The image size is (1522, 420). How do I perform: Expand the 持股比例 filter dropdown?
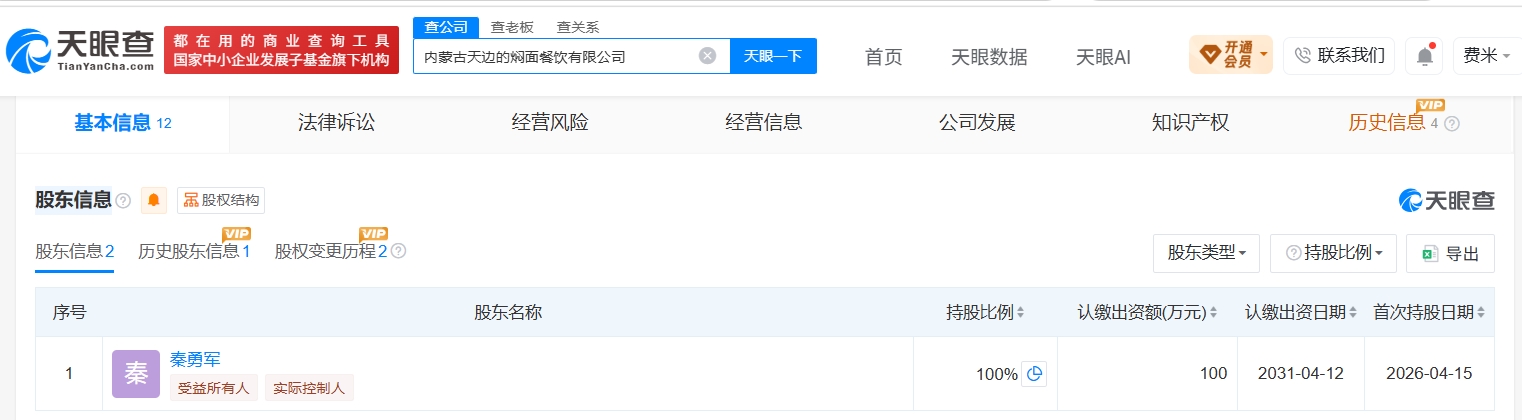point(1333,254)
